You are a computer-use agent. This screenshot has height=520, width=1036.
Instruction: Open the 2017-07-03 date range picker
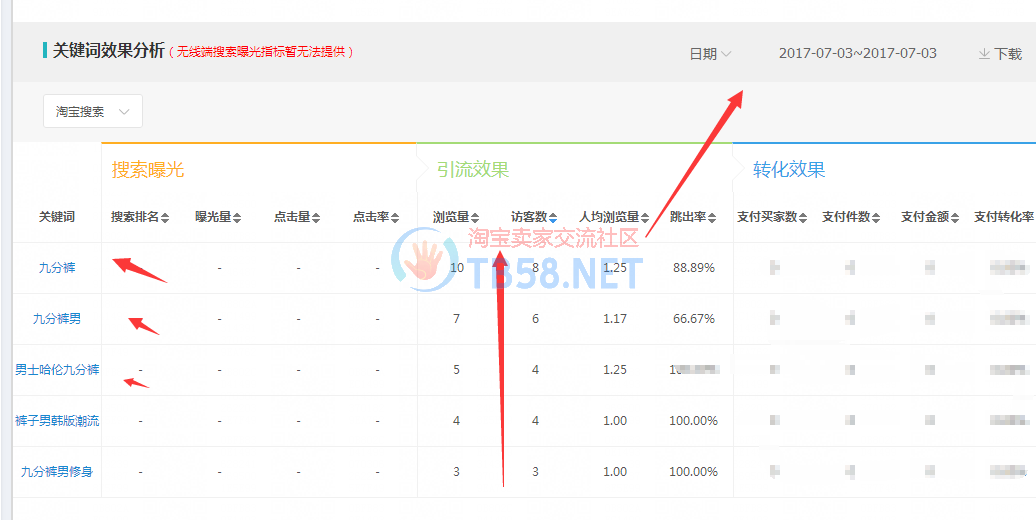[x=857, y=54]
